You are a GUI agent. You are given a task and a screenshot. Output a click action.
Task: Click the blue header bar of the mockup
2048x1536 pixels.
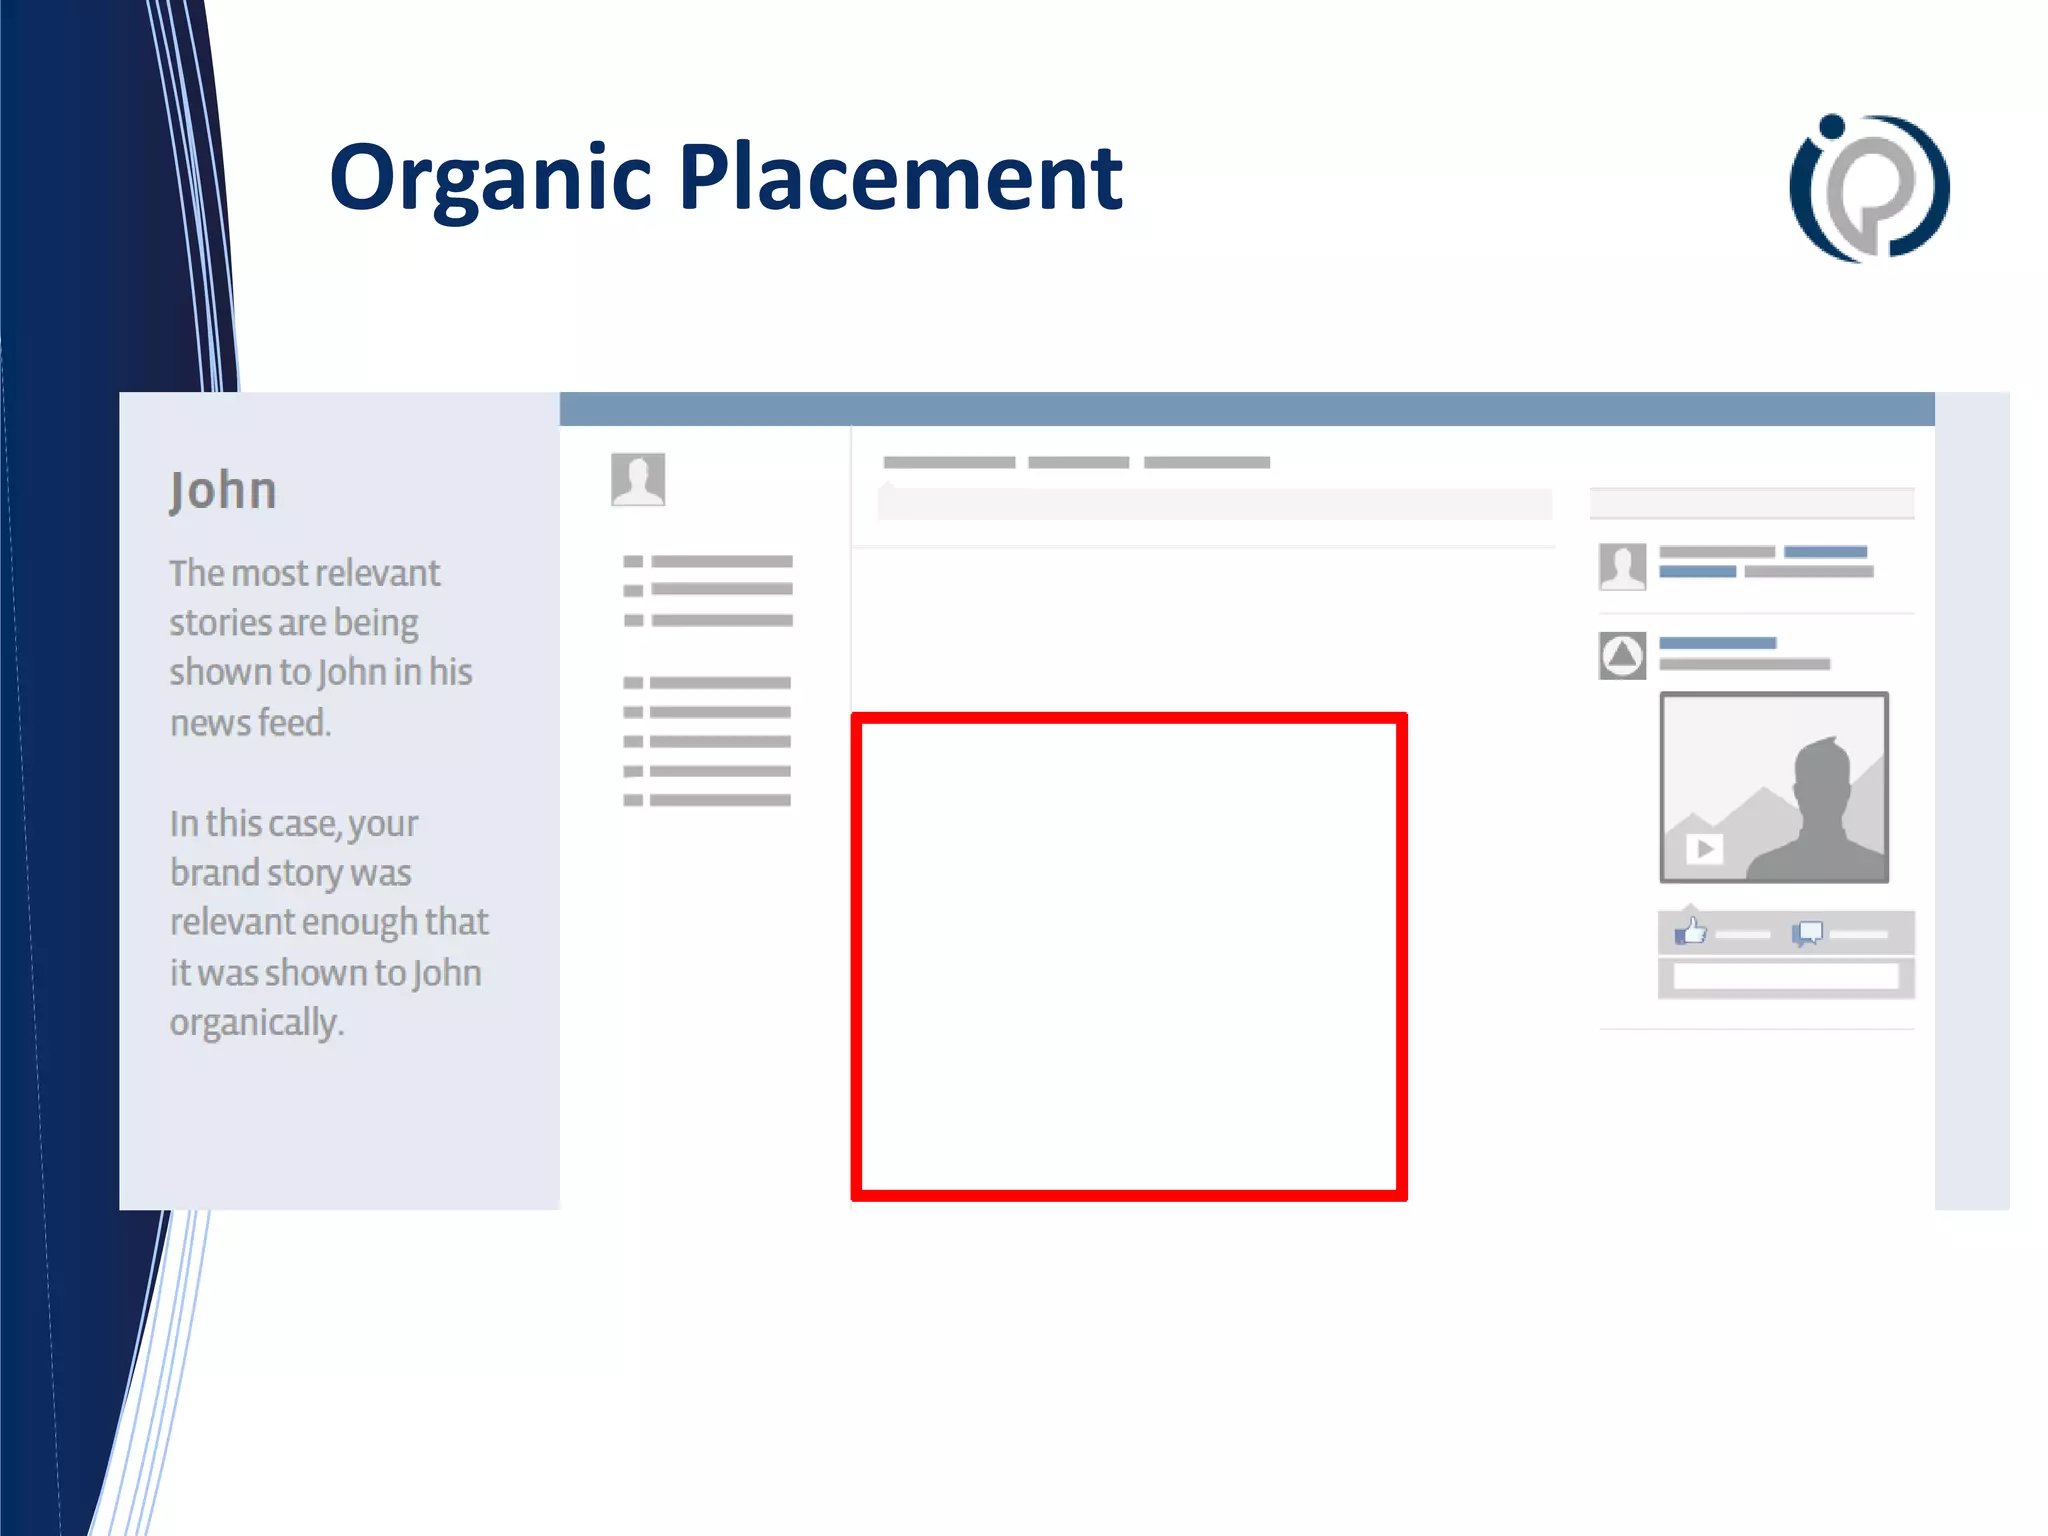pos(1247,409)
